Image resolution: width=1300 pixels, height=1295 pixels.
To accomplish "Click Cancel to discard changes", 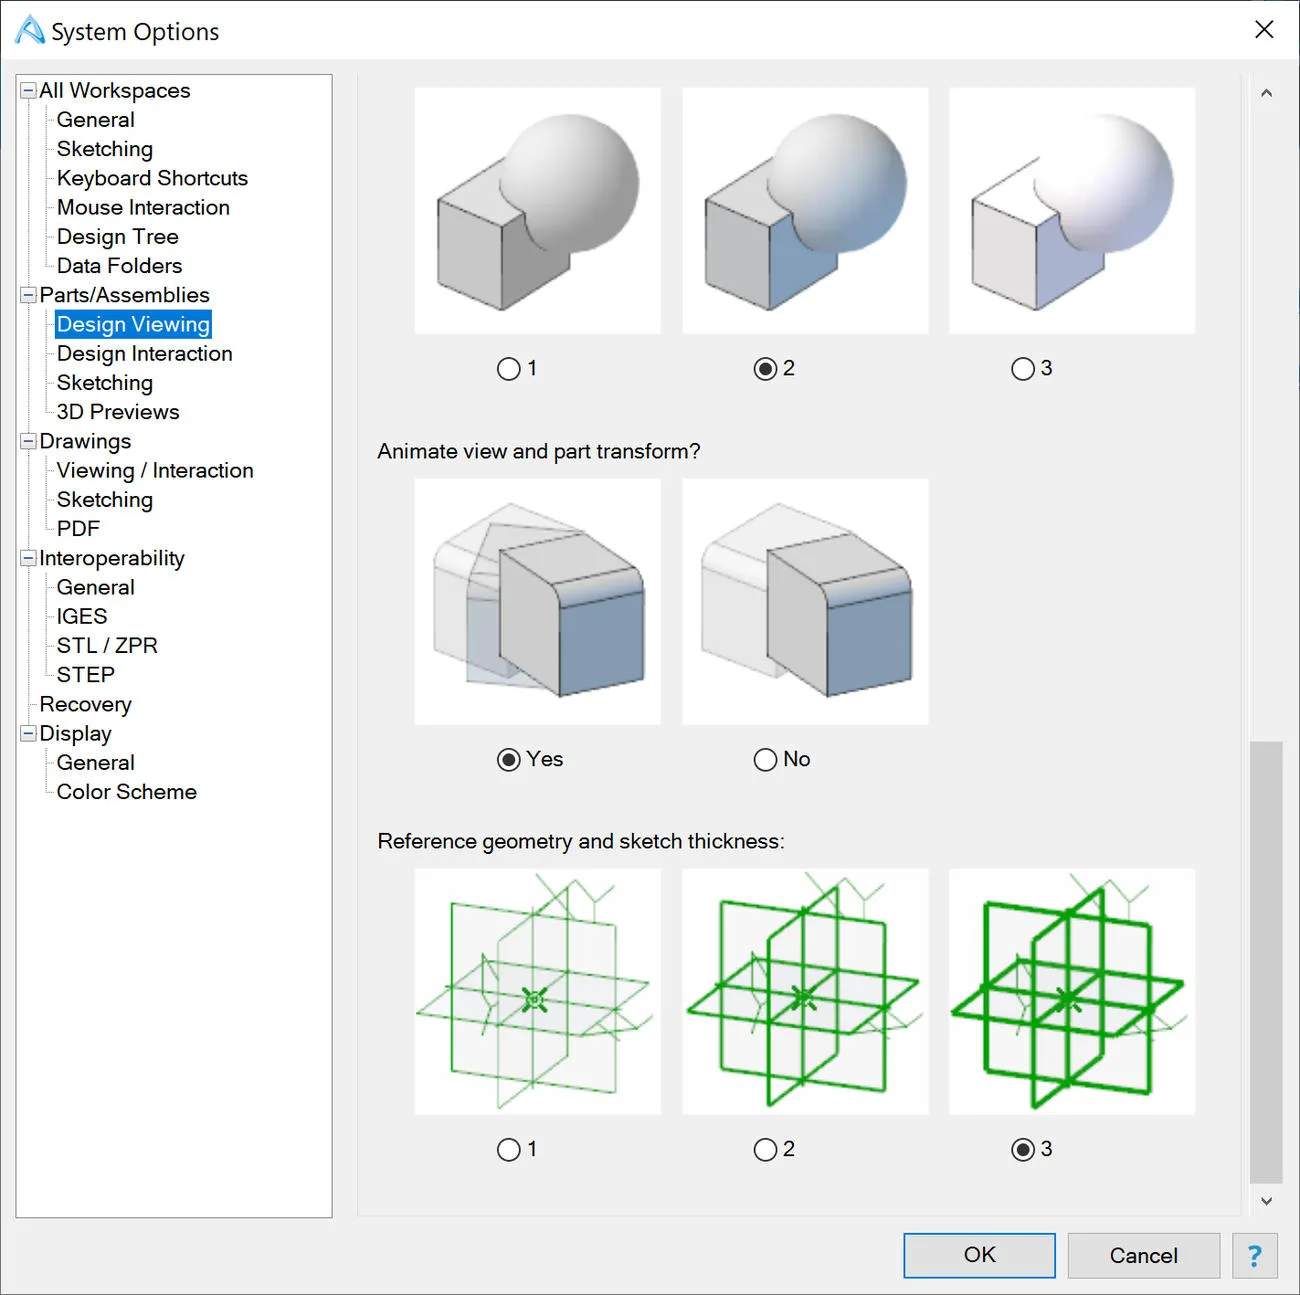I will tap(1144, 1255).
